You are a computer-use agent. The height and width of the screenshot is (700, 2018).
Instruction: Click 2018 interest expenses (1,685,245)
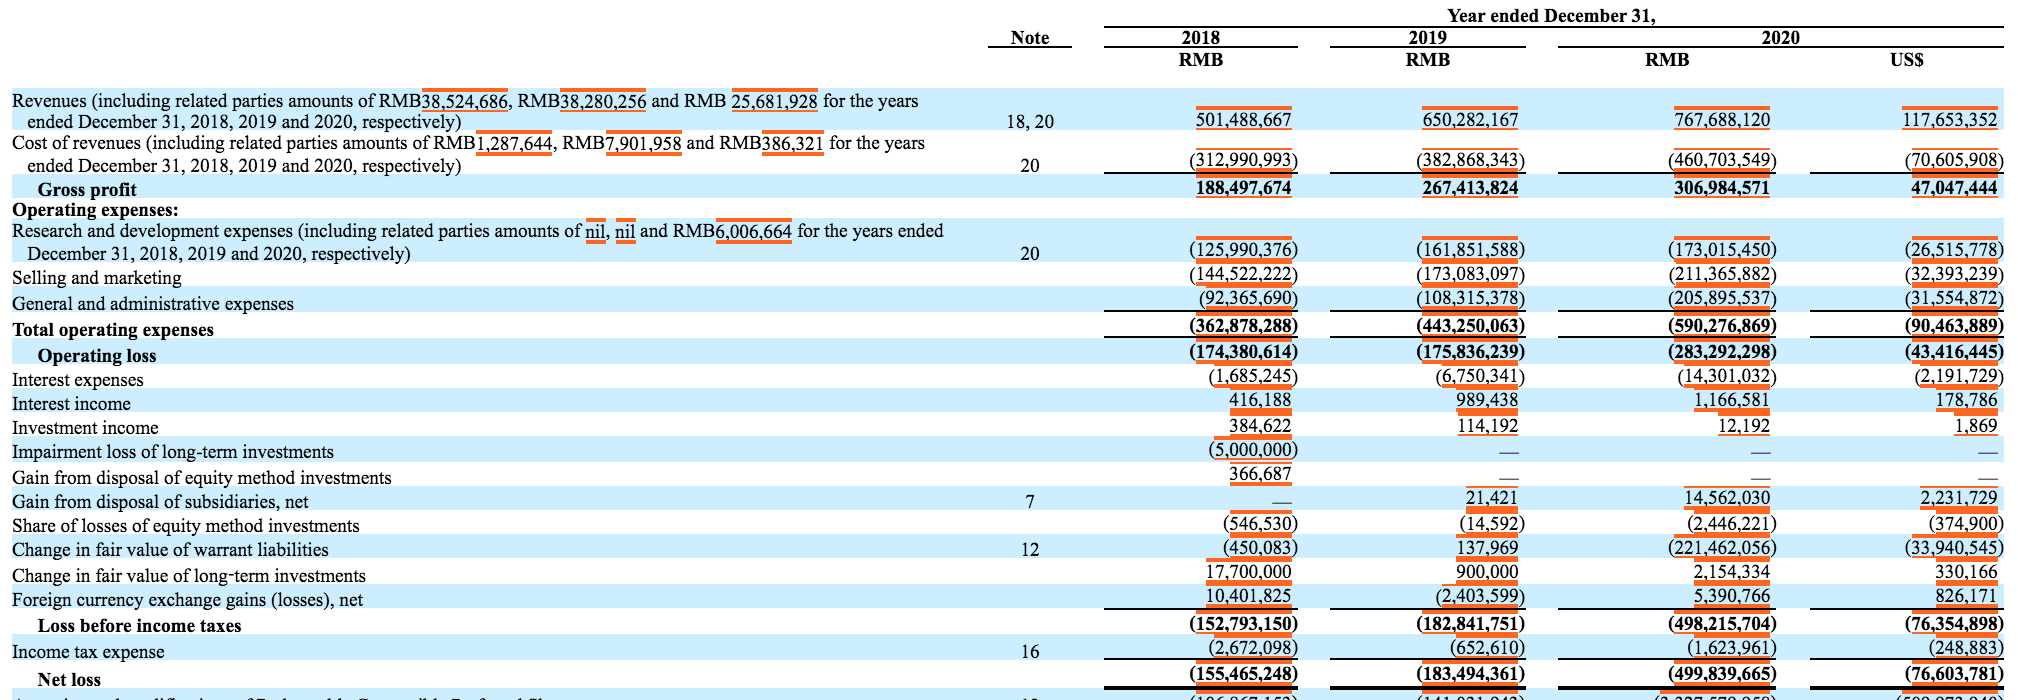pos(1251,377)
